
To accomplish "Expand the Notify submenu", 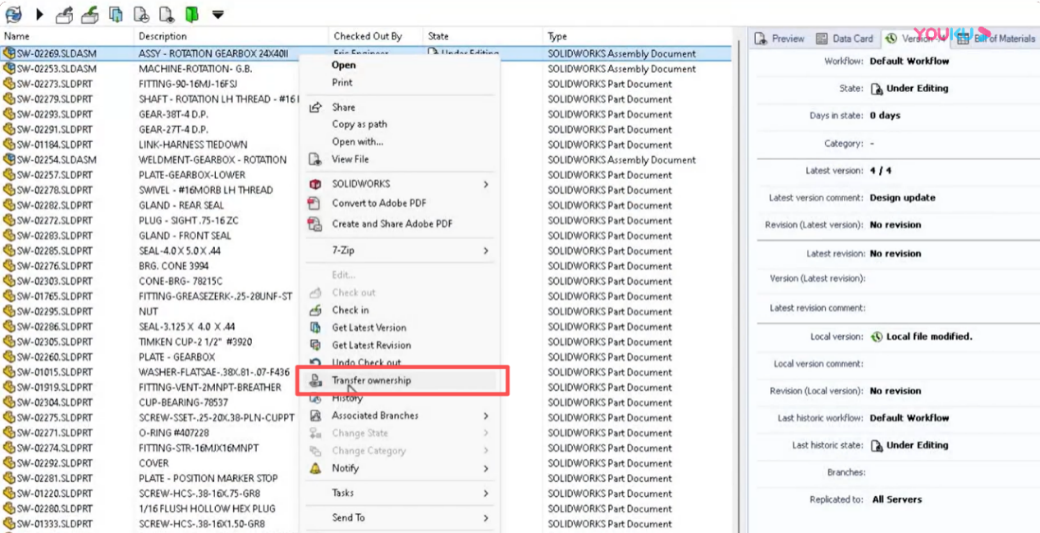I will pos(486,468).
